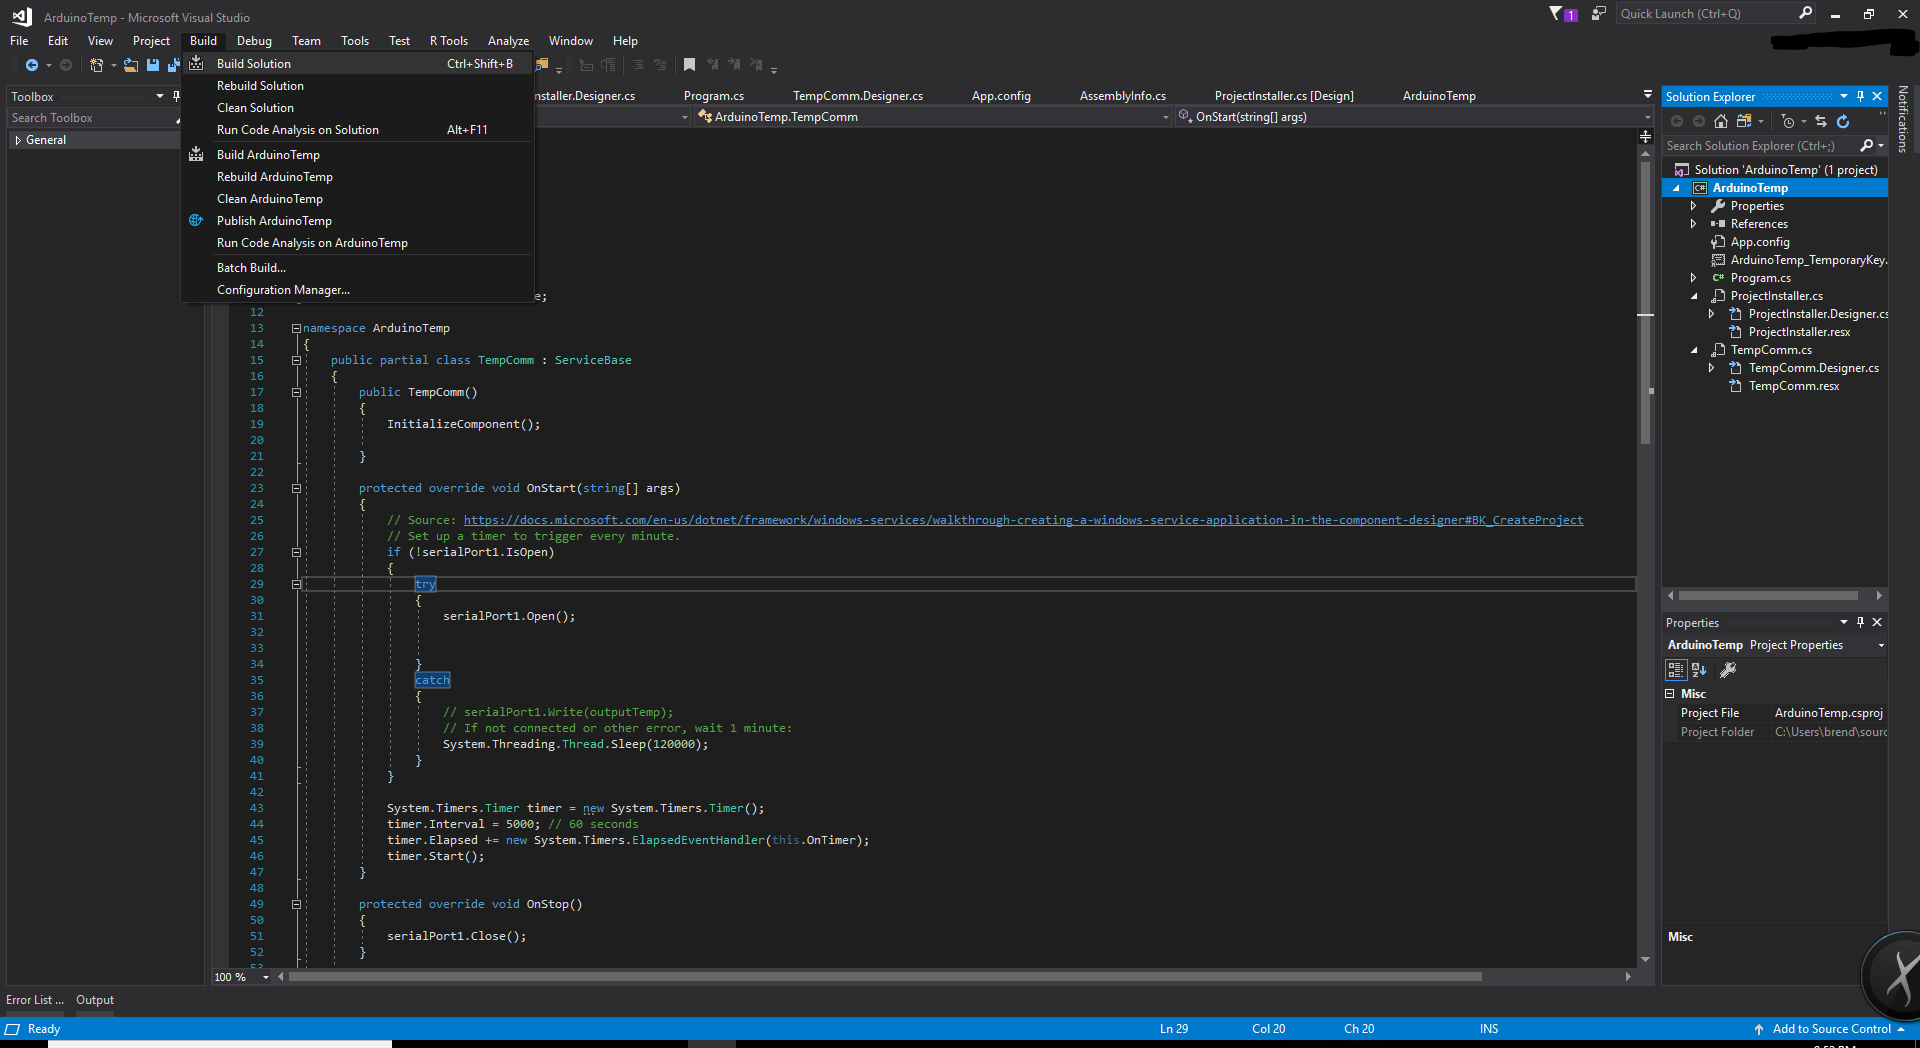Collapse the try block at line 29
This screenshot has width=1920, height=1048.
tap(296, 584)
